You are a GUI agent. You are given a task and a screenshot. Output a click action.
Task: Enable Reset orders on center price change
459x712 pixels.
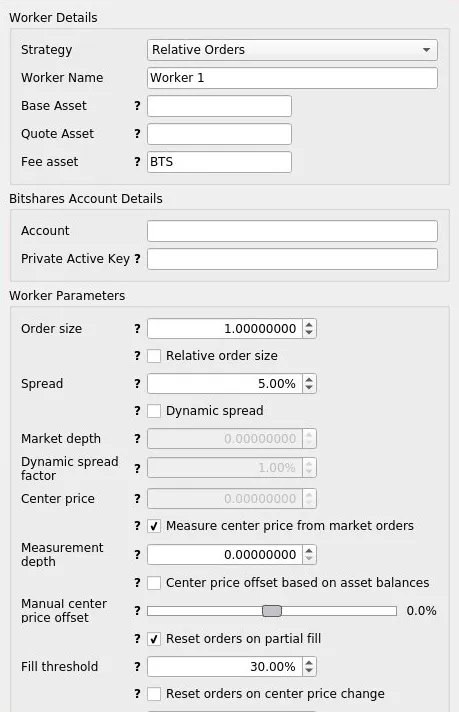pos(154,694)
